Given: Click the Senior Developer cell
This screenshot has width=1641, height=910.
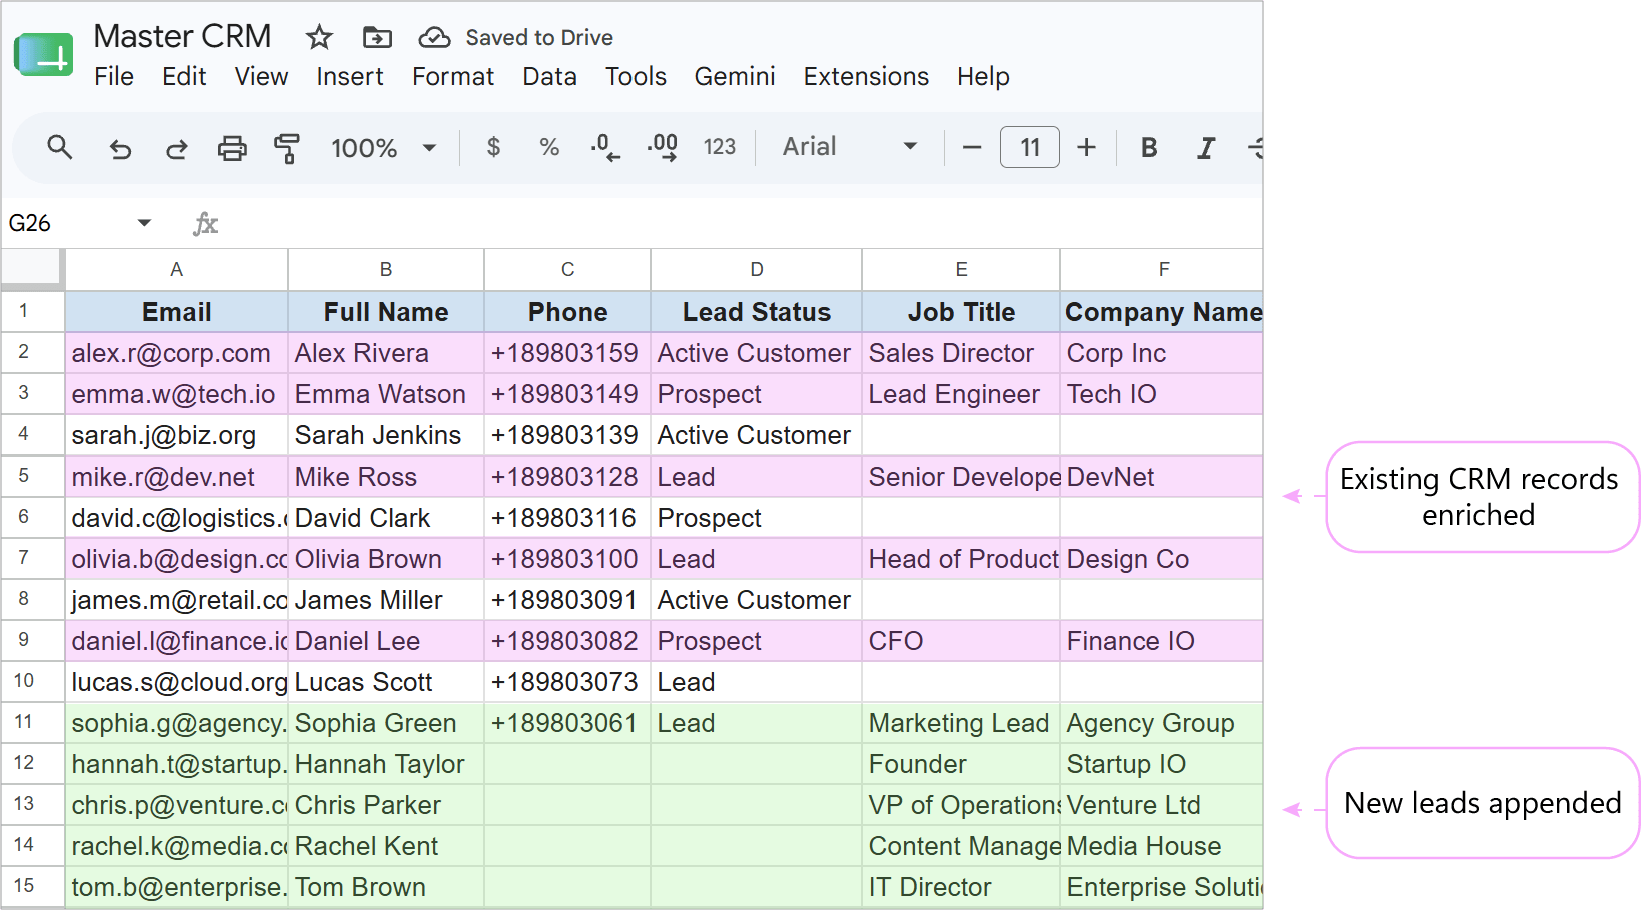Looking at the screenshot, I should pos(961,477).
